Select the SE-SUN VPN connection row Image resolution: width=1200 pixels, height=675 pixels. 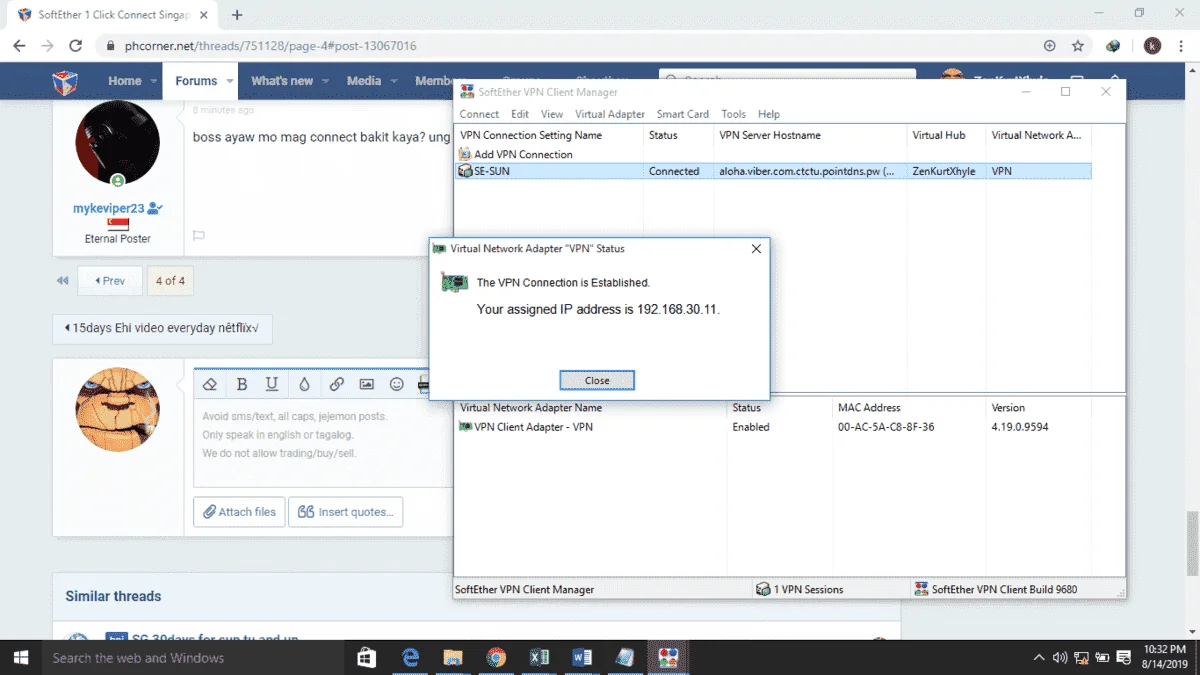(x=773, y=171)
